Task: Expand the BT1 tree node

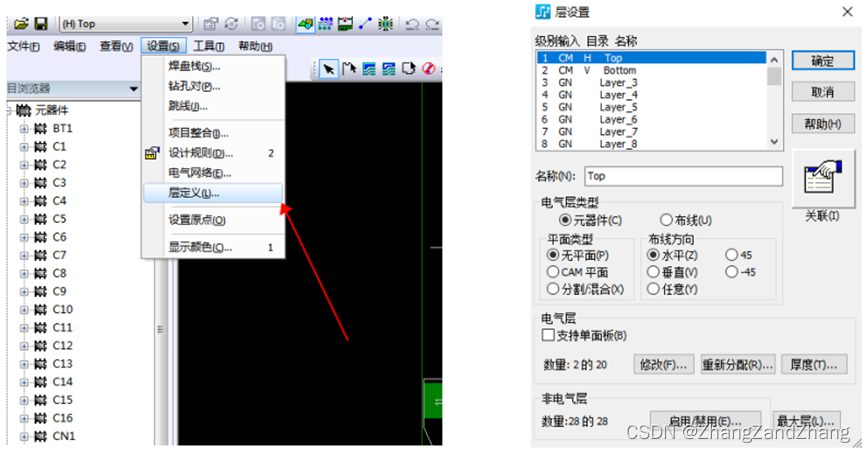Action: (x=24, y=129)
